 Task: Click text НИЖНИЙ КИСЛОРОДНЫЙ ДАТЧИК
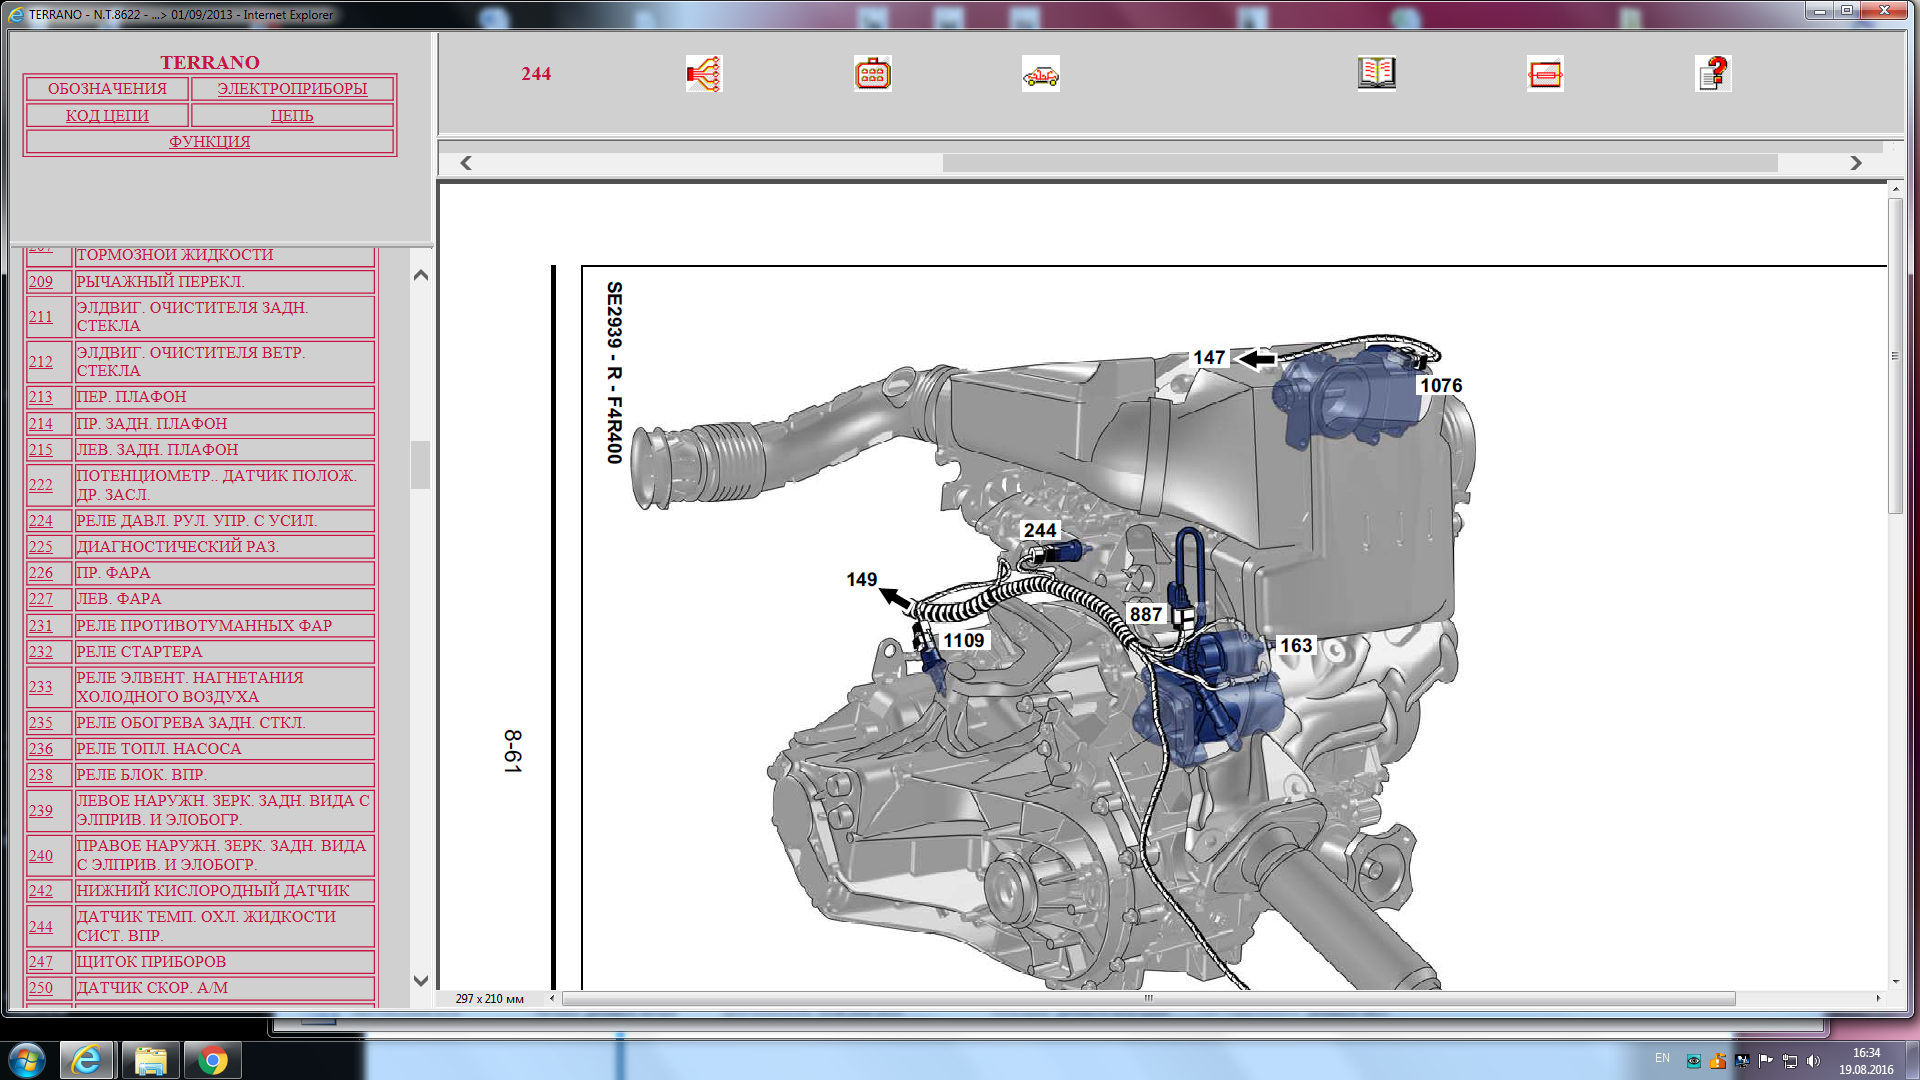point(213,891)
